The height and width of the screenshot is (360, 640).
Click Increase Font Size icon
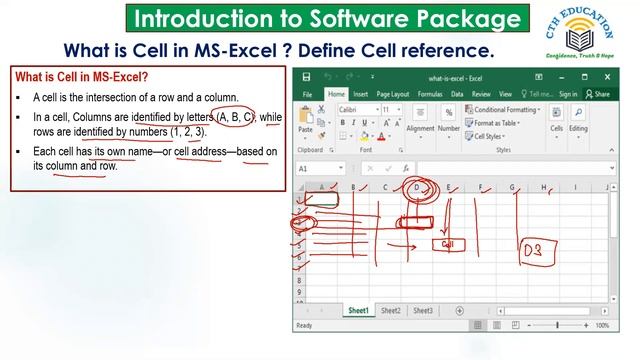click(386, 123)
